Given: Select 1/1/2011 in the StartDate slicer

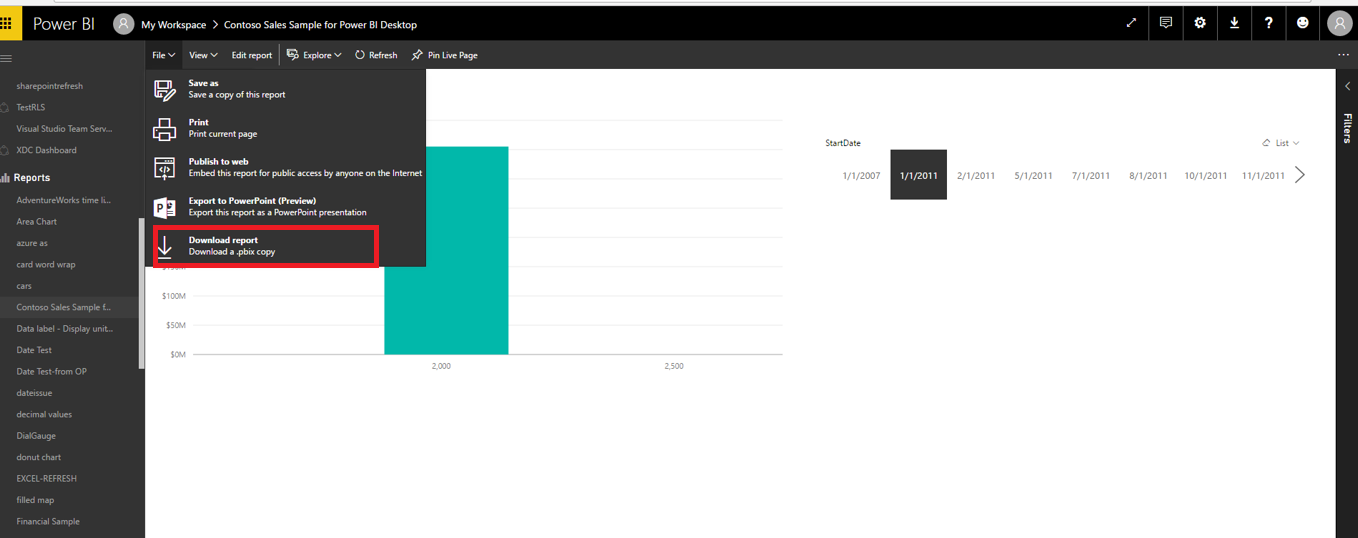Looking at the screenshot, I should 918,175.
